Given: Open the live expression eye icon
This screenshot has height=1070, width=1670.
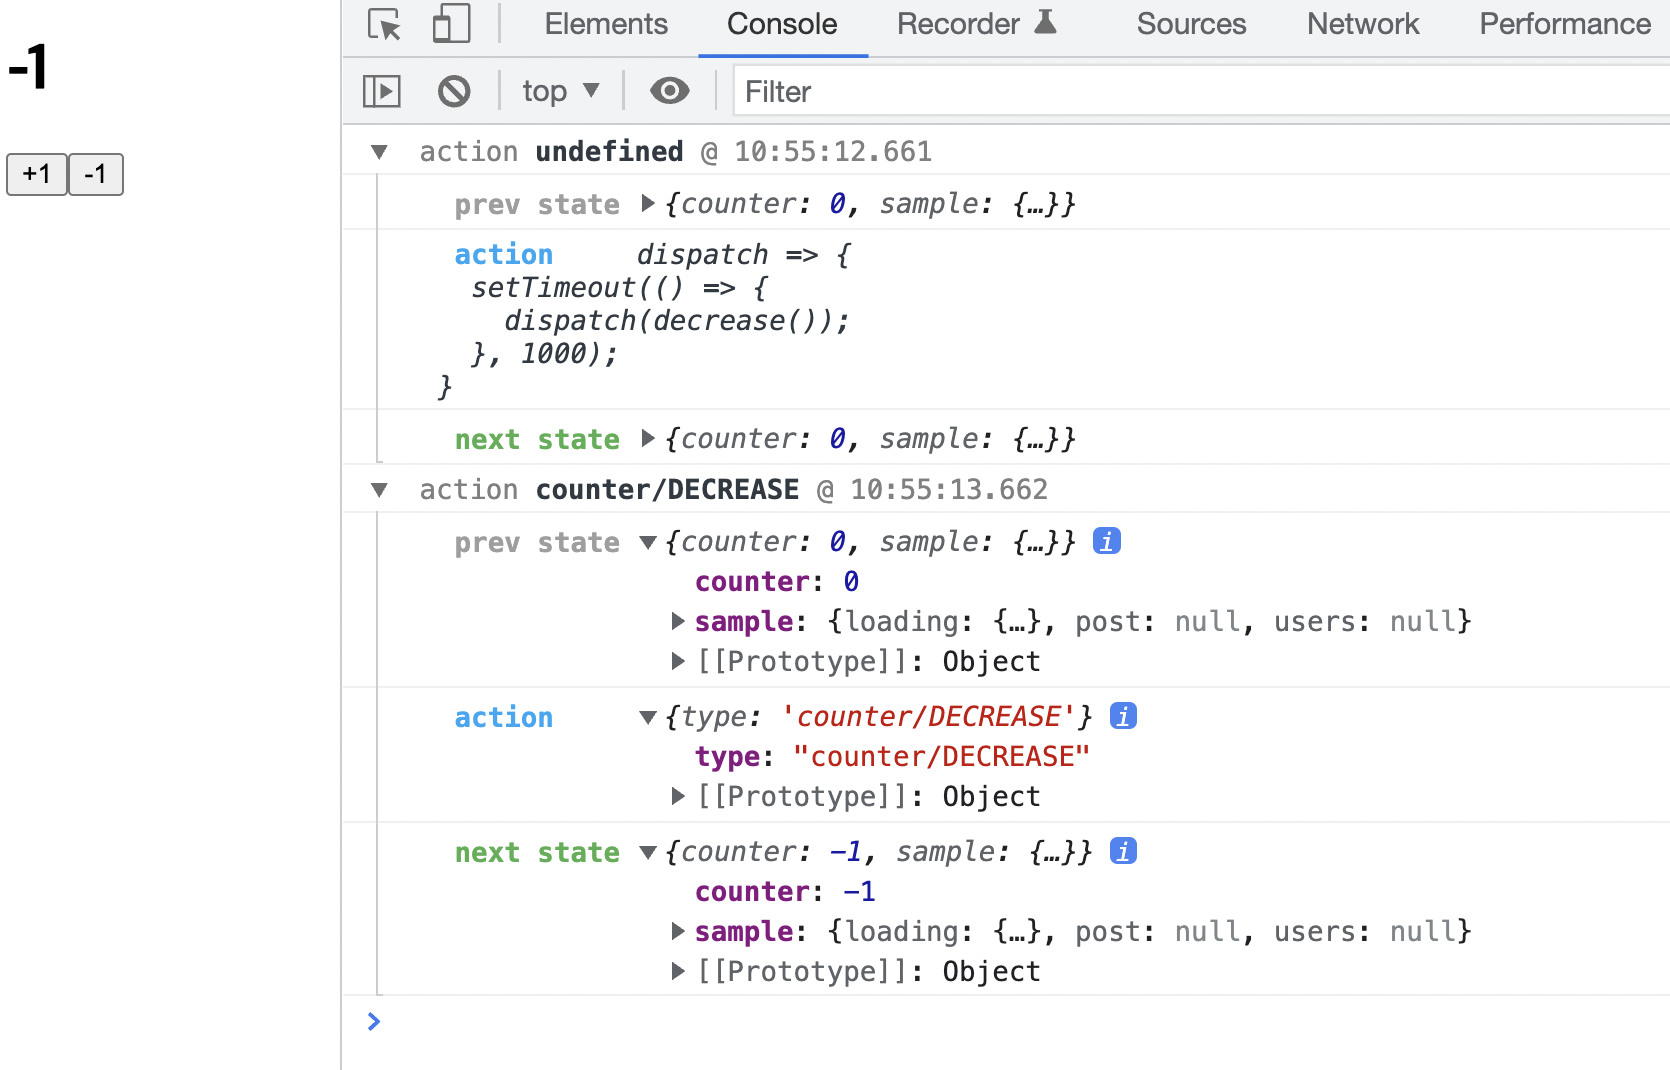Looking at the screenshot, I should click(x=669, y=91).
